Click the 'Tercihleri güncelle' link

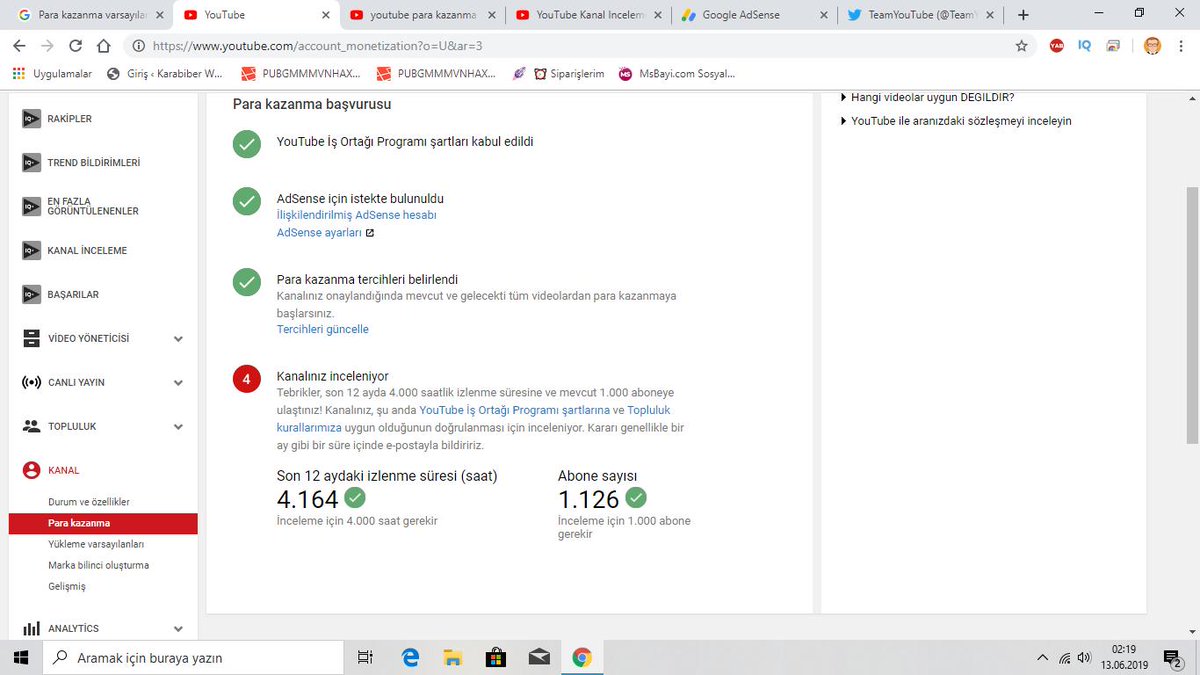[x=323, y=329]
